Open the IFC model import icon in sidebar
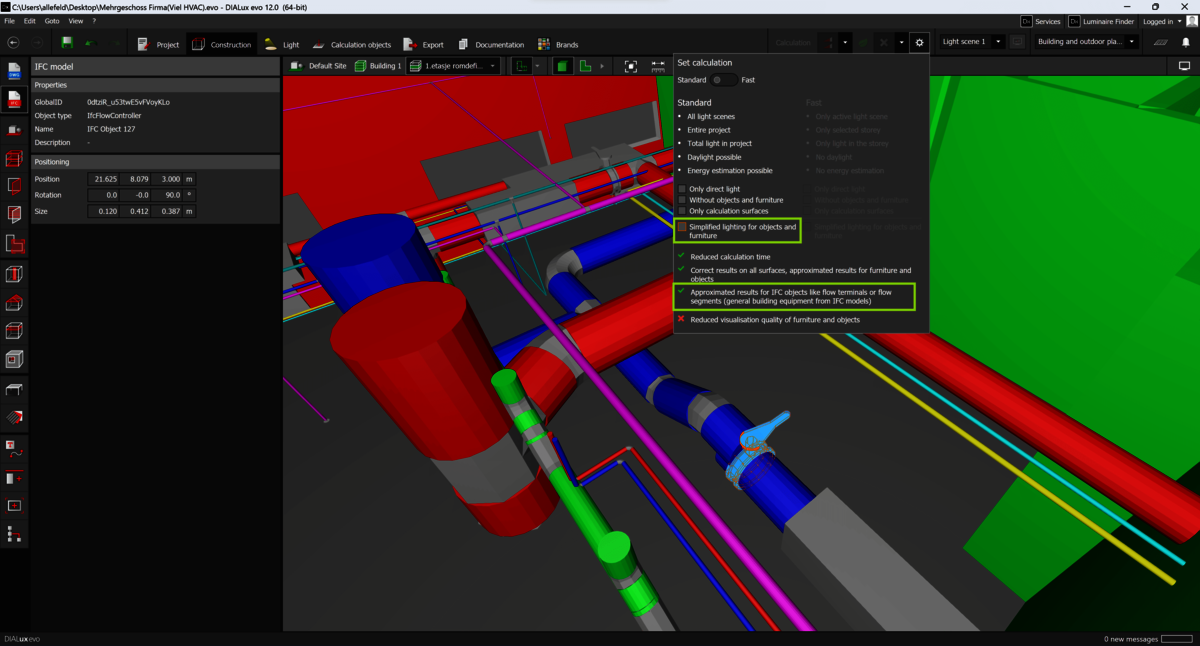The image size is (1200, 646). [x=13, y=99]
